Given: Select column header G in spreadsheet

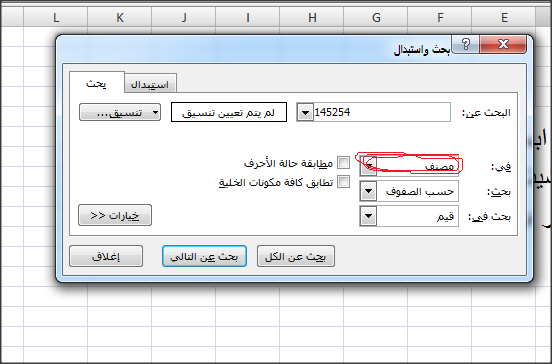Looking at the screenshot, I should coord(376,17).
